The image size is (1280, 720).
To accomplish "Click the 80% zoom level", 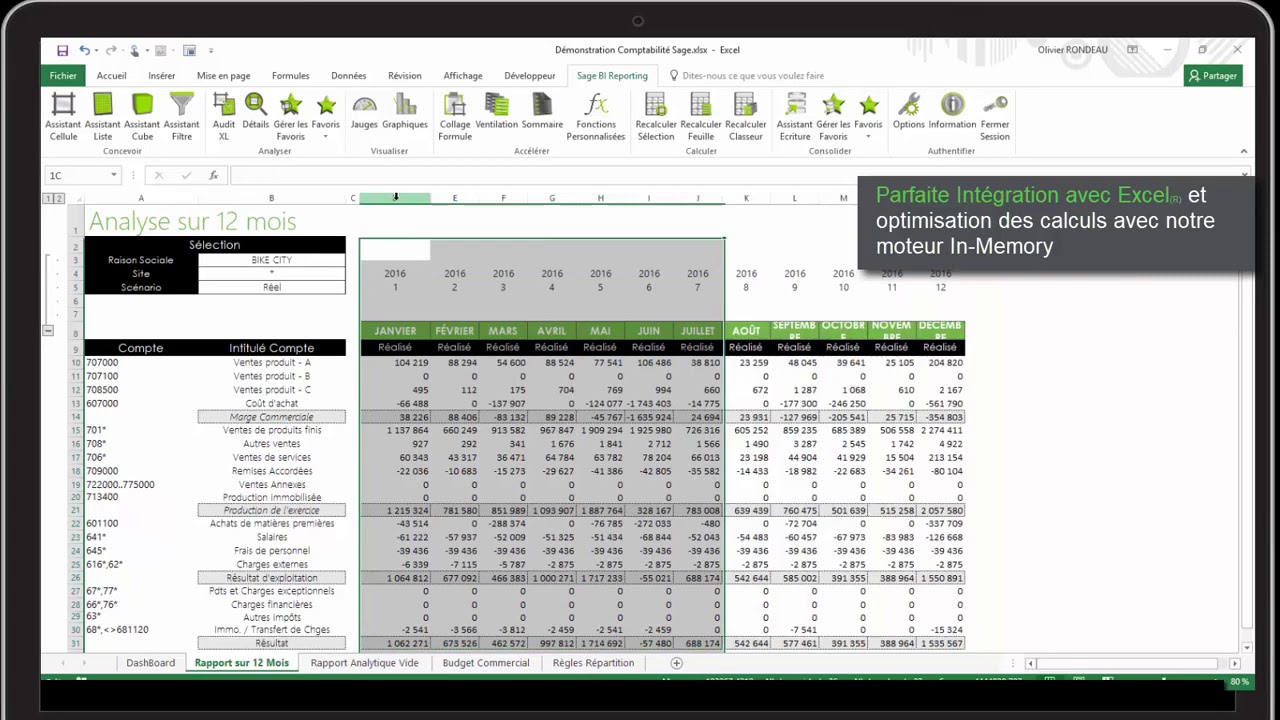I will (1239, 682).
